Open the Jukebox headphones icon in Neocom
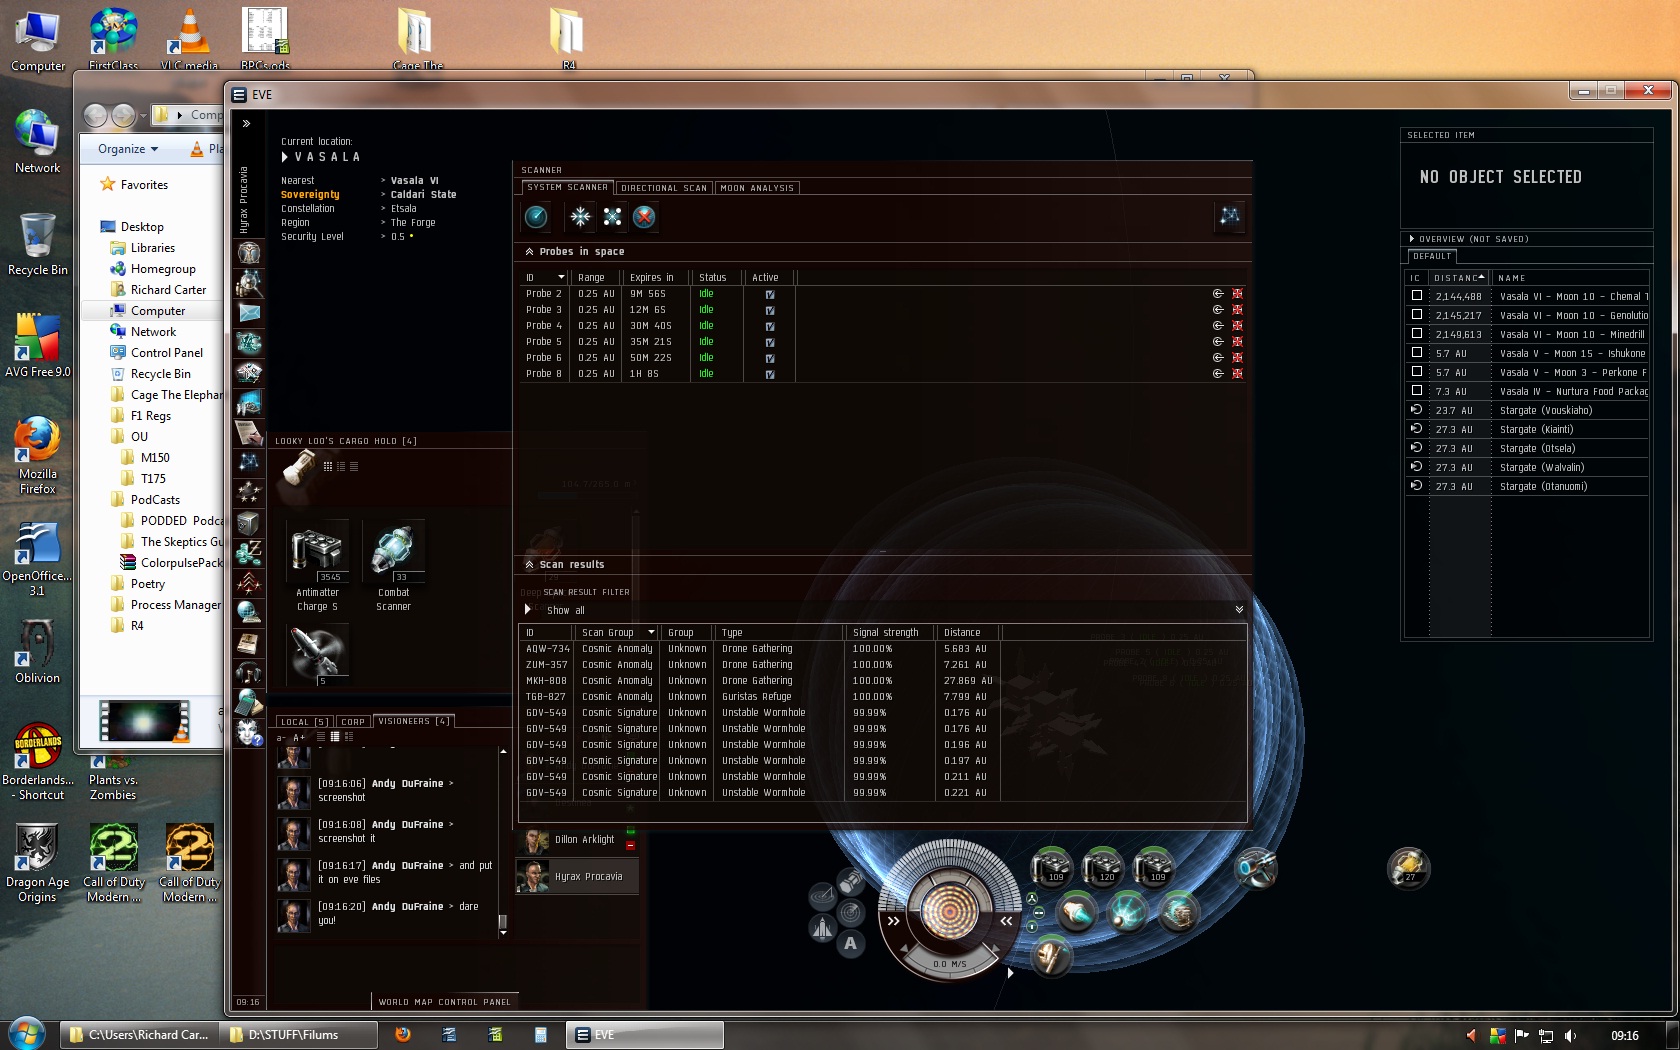Screen dimensions: 1680x1050 [x=249, y=672]
